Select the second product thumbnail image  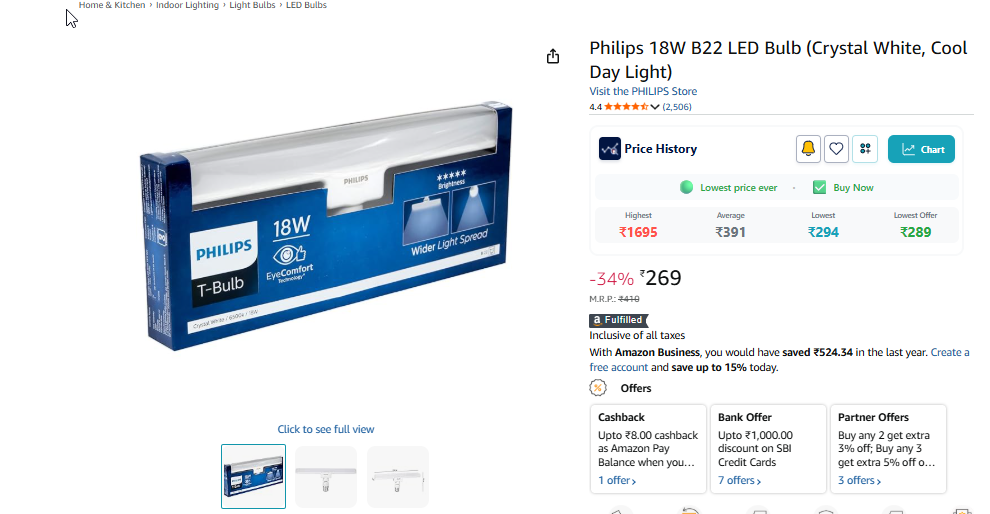[x=326, y=477]
